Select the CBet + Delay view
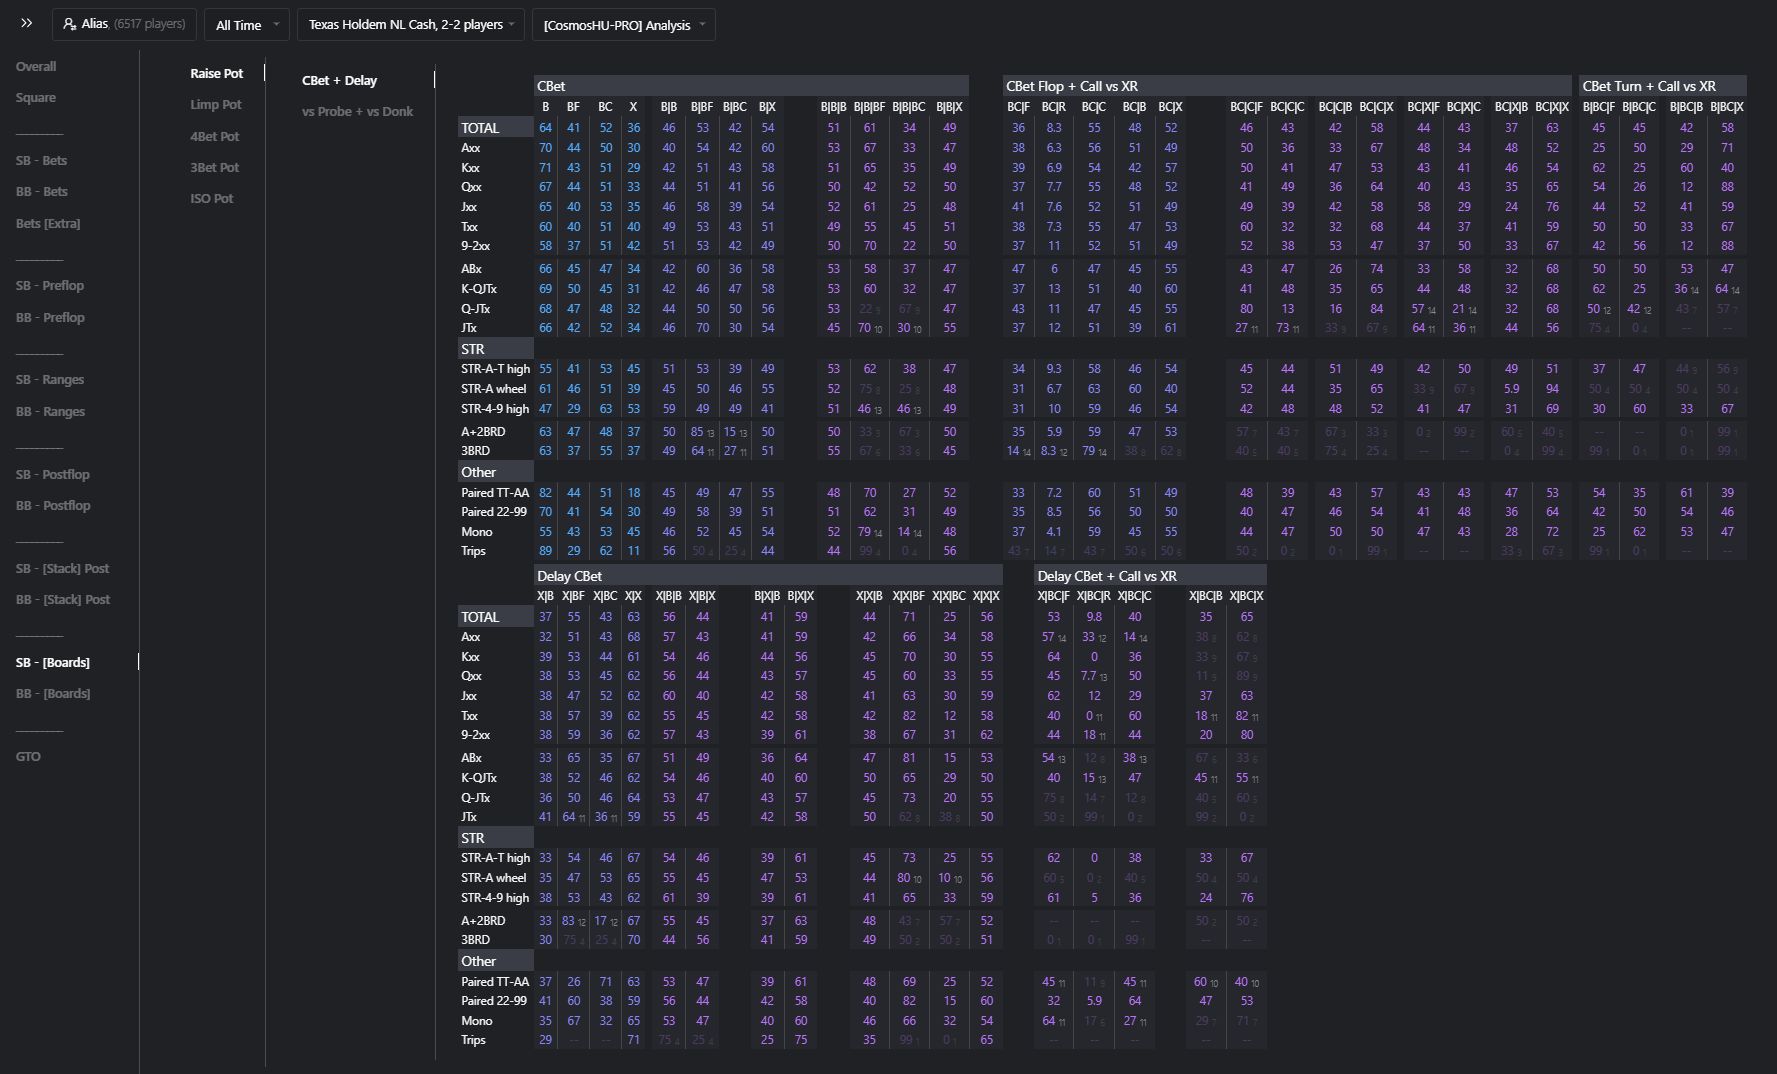This screenshot has width=1777, height=1074. (339, 81)
